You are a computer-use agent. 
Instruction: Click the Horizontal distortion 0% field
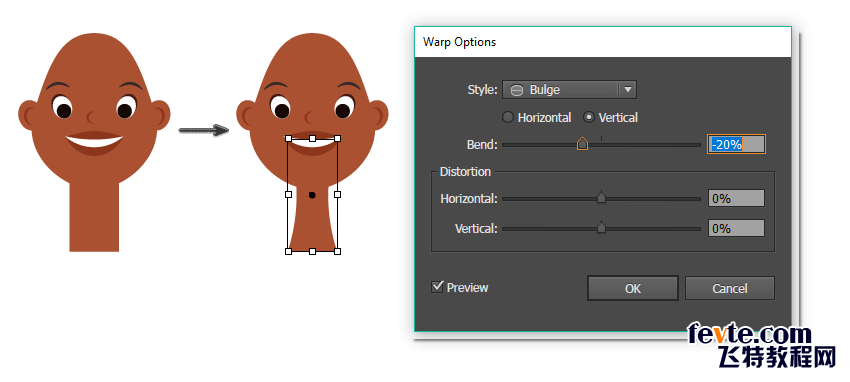(736, 198)
